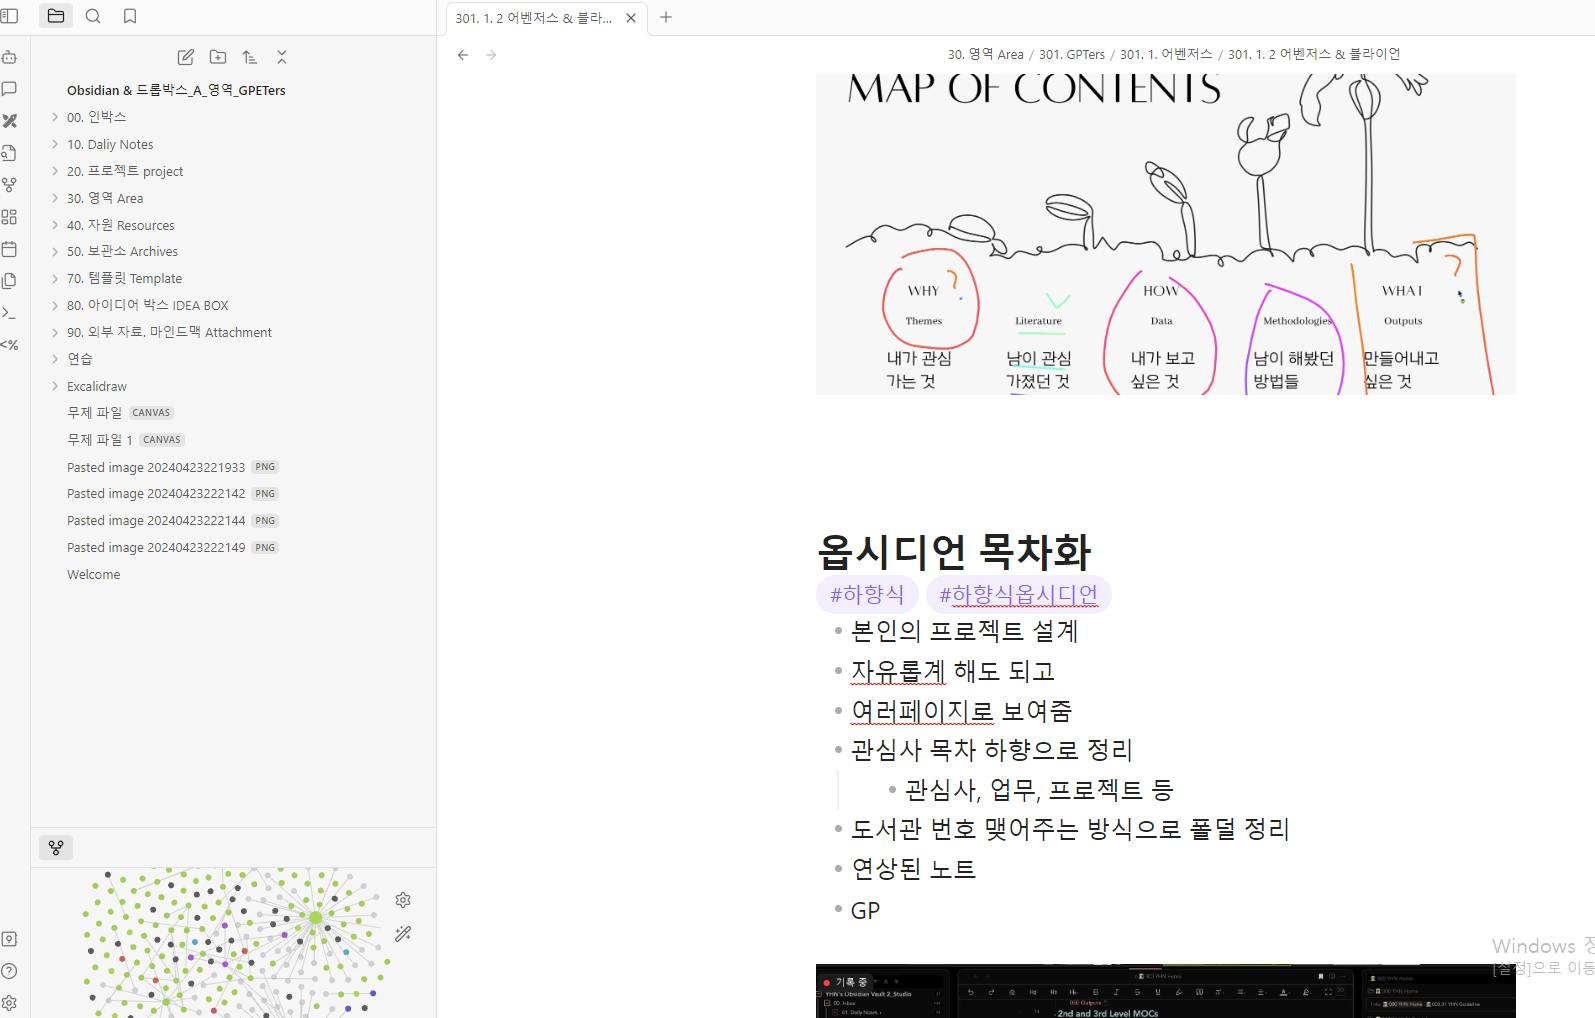The width and height of the screenshot is (1595, 1018).
Task: Click the robot assistant ribbon icon
Action: 10,57
